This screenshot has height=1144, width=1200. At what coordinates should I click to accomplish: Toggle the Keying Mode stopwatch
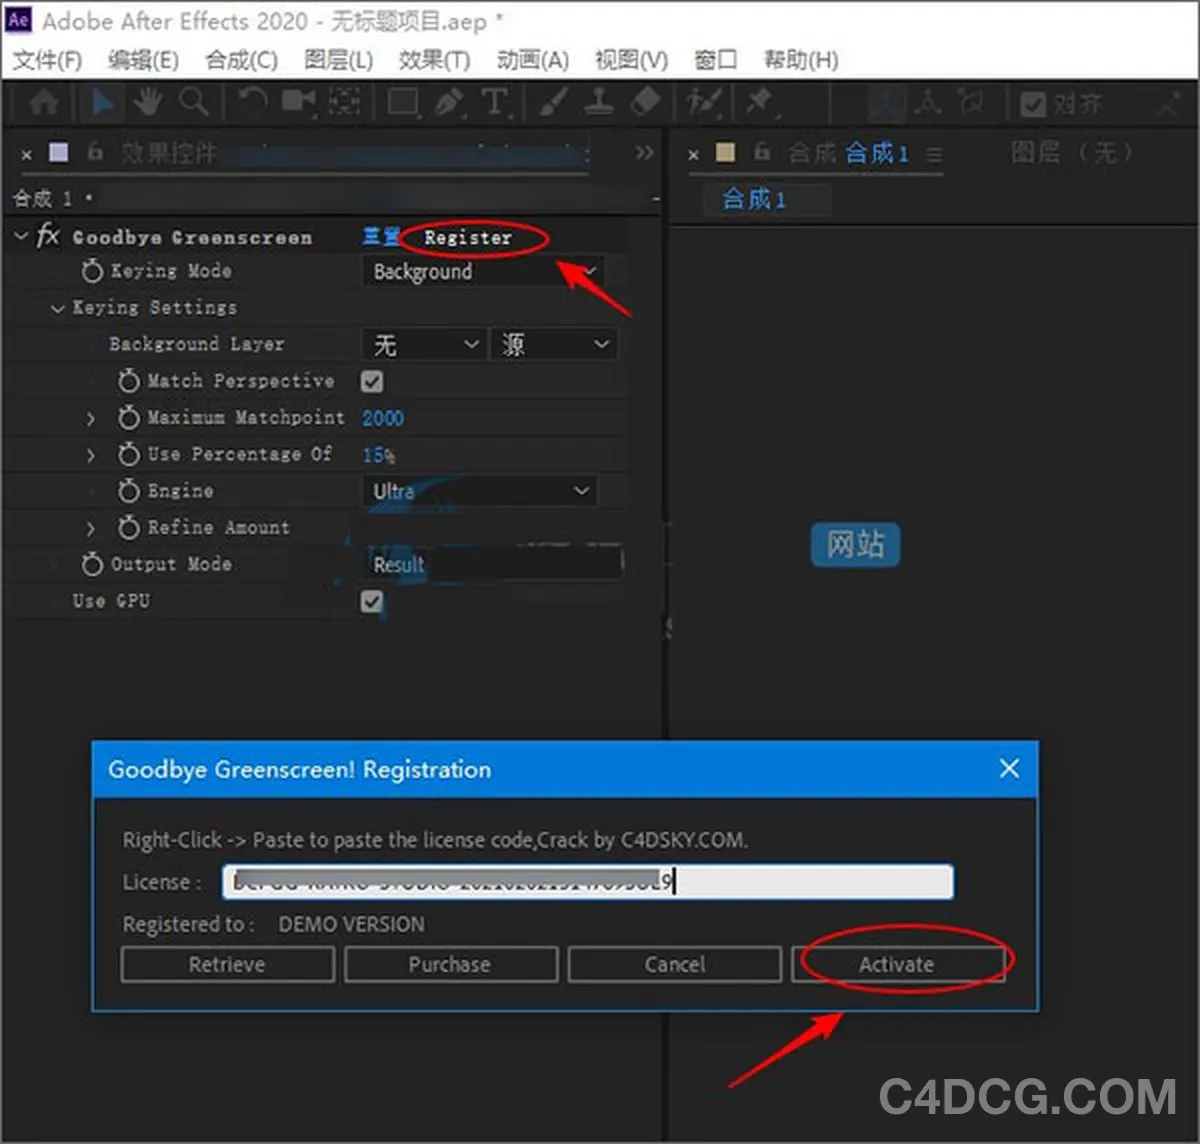pos(92,271)
